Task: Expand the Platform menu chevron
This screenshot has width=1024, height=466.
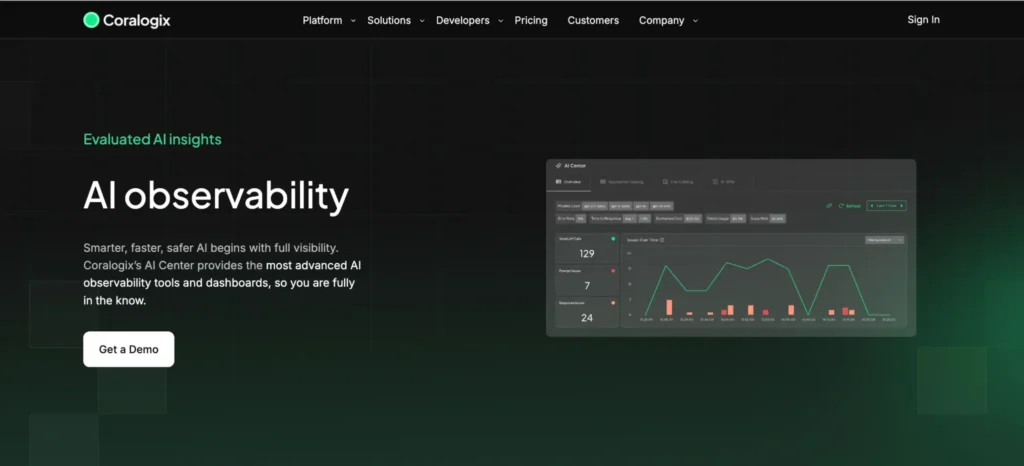Action: [353, 21]
